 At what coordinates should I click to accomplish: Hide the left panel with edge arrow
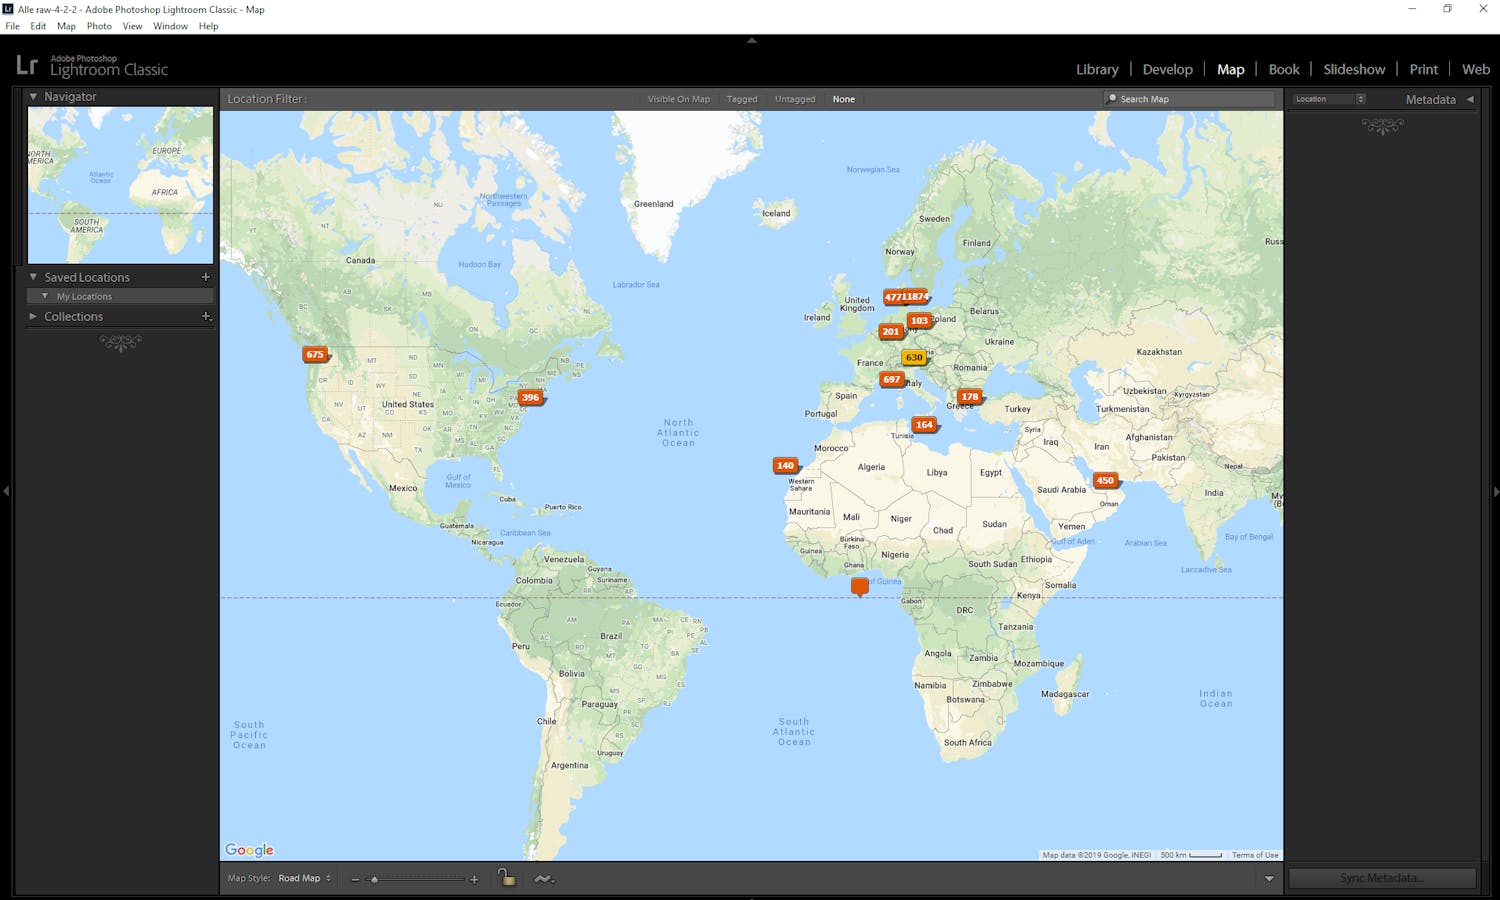coord(6,491)
